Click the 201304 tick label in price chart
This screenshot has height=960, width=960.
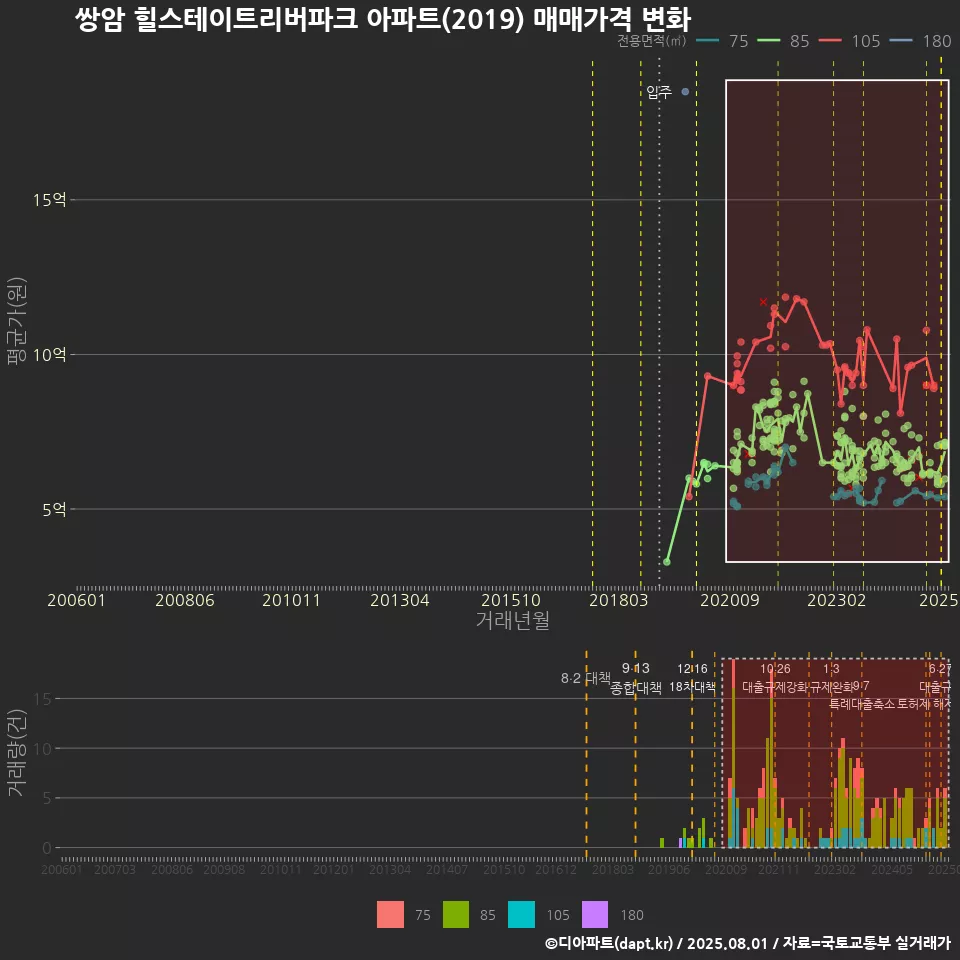coord(399,600)
